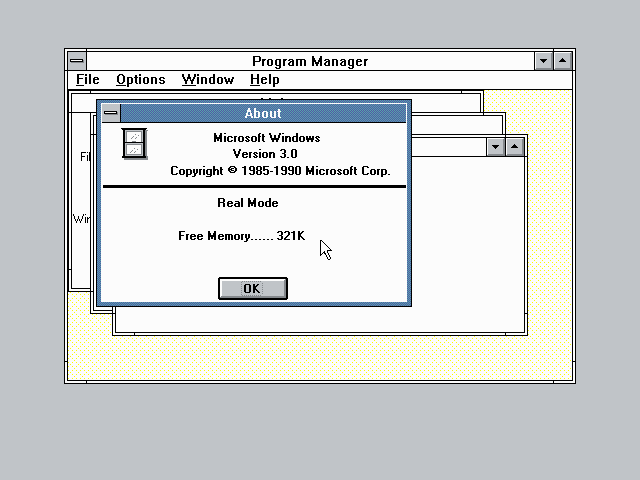Open the About dialog's control-menu box
Screen dimensions: 640x480
coord(111,113)
